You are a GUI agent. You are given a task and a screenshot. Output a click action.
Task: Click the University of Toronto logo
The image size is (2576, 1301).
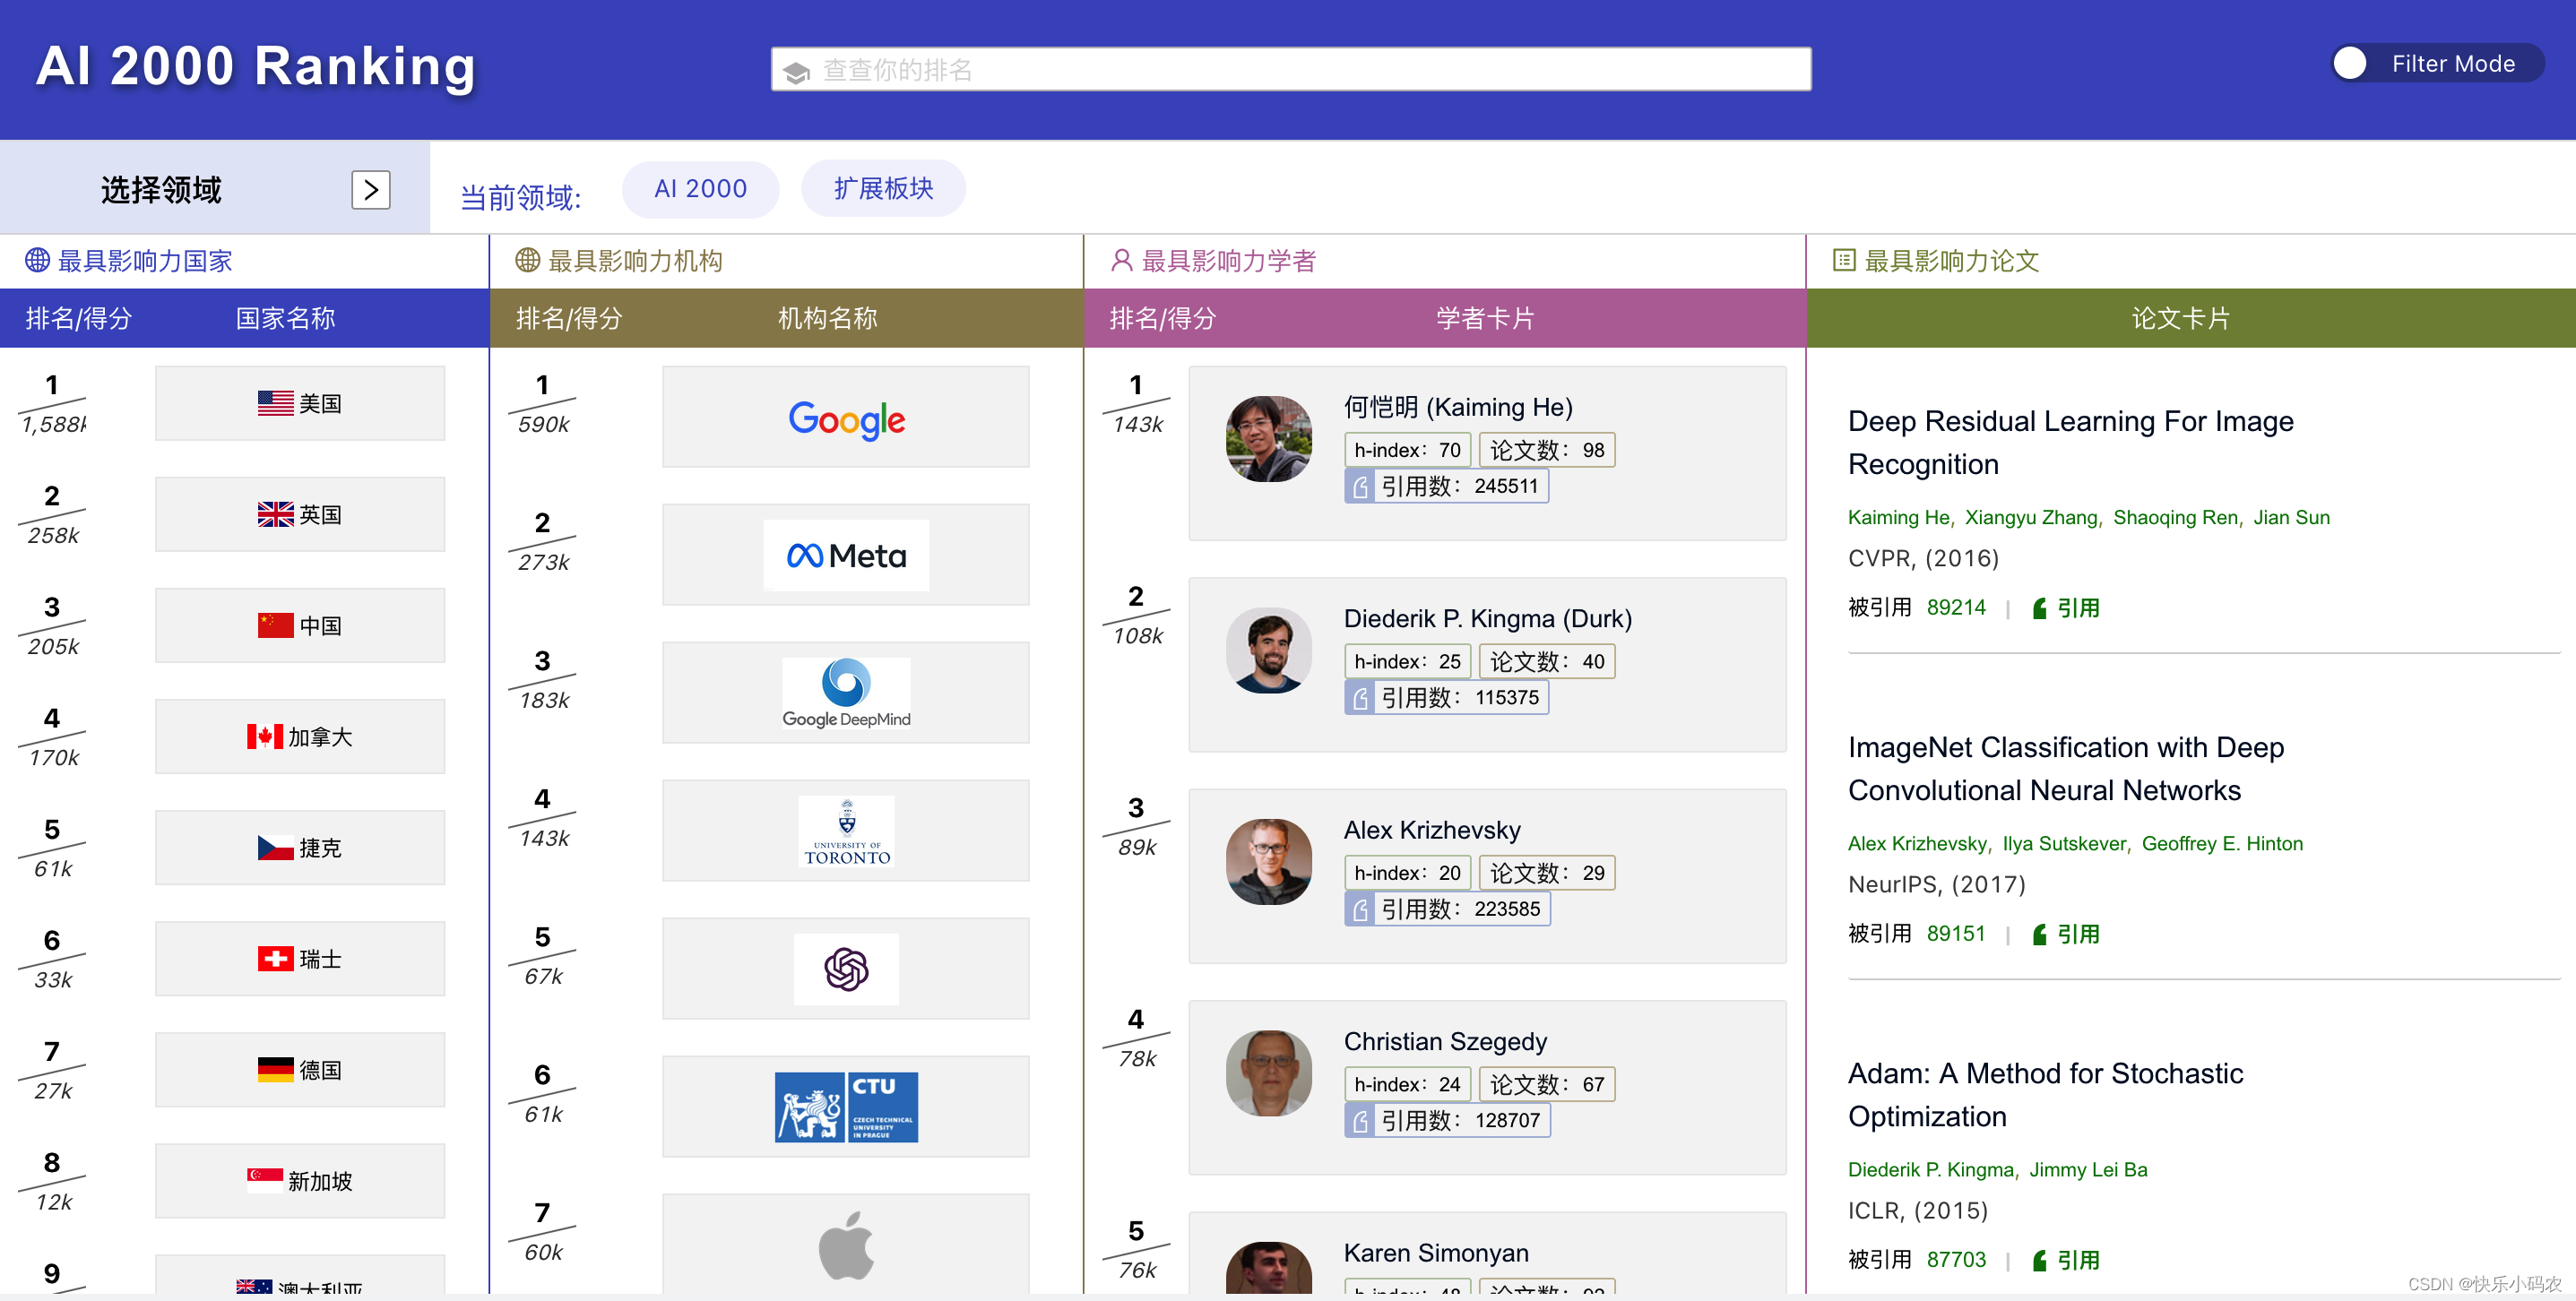[x=846, y=831]
